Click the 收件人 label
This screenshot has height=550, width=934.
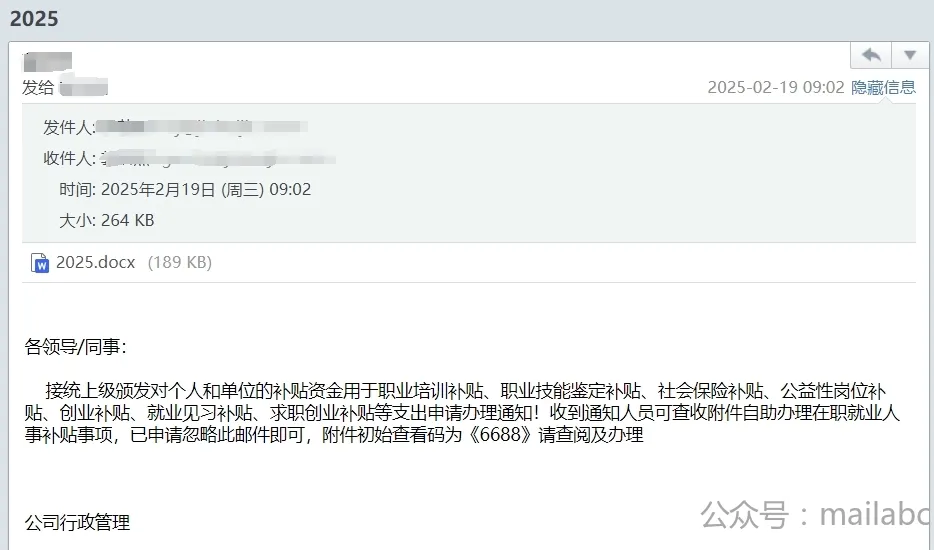click(68, 158)
